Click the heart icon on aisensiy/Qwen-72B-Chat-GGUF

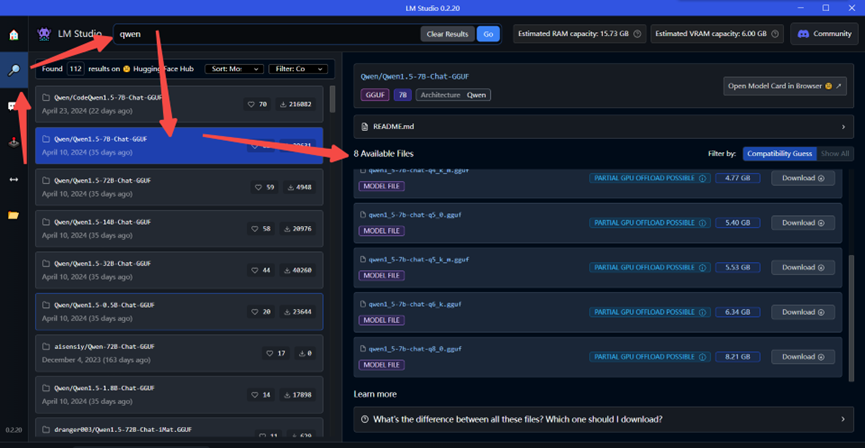(269, 353)
